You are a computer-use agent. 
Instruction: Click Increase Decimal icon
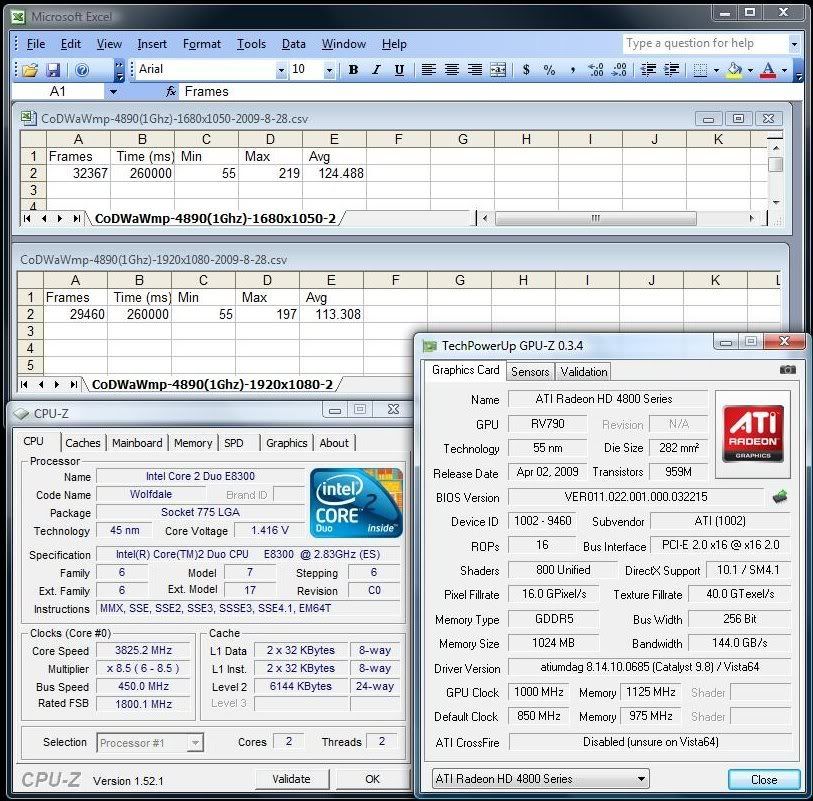click(x=596, y=69)
